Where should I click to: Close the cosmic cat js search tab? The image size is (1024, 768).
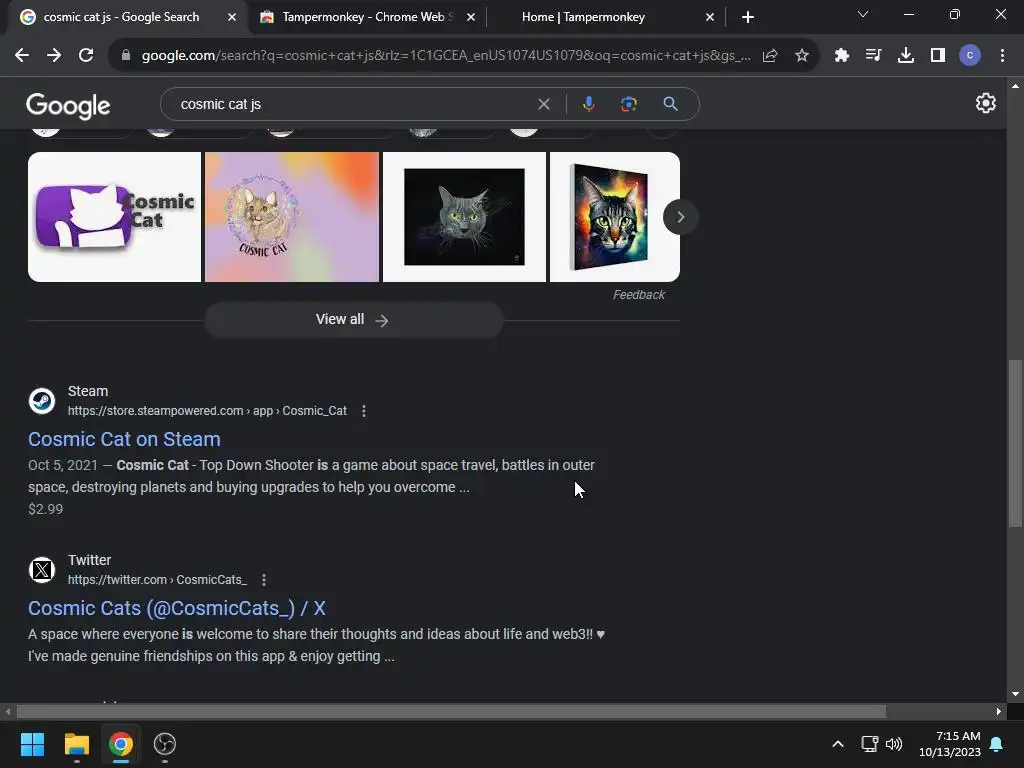pyautogui.click(x=232, y=18)
